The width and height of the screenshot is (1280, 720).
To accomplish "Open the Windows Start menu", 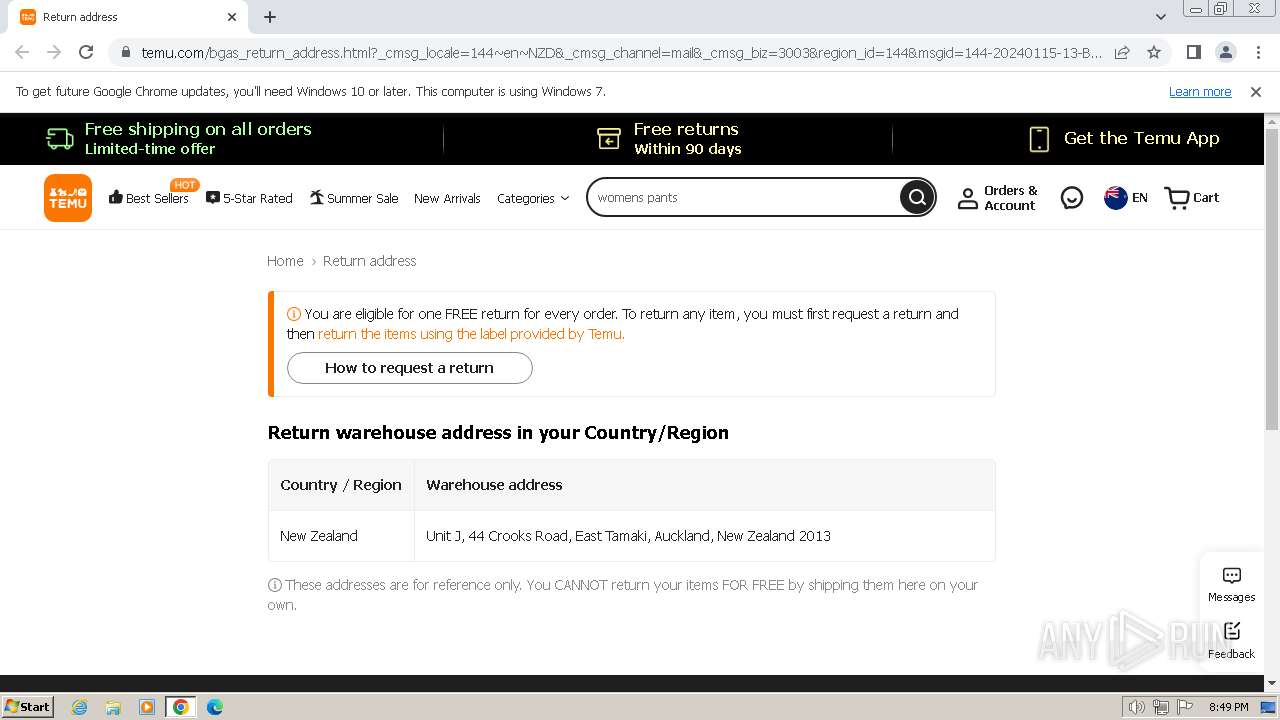I will (28, 706).
